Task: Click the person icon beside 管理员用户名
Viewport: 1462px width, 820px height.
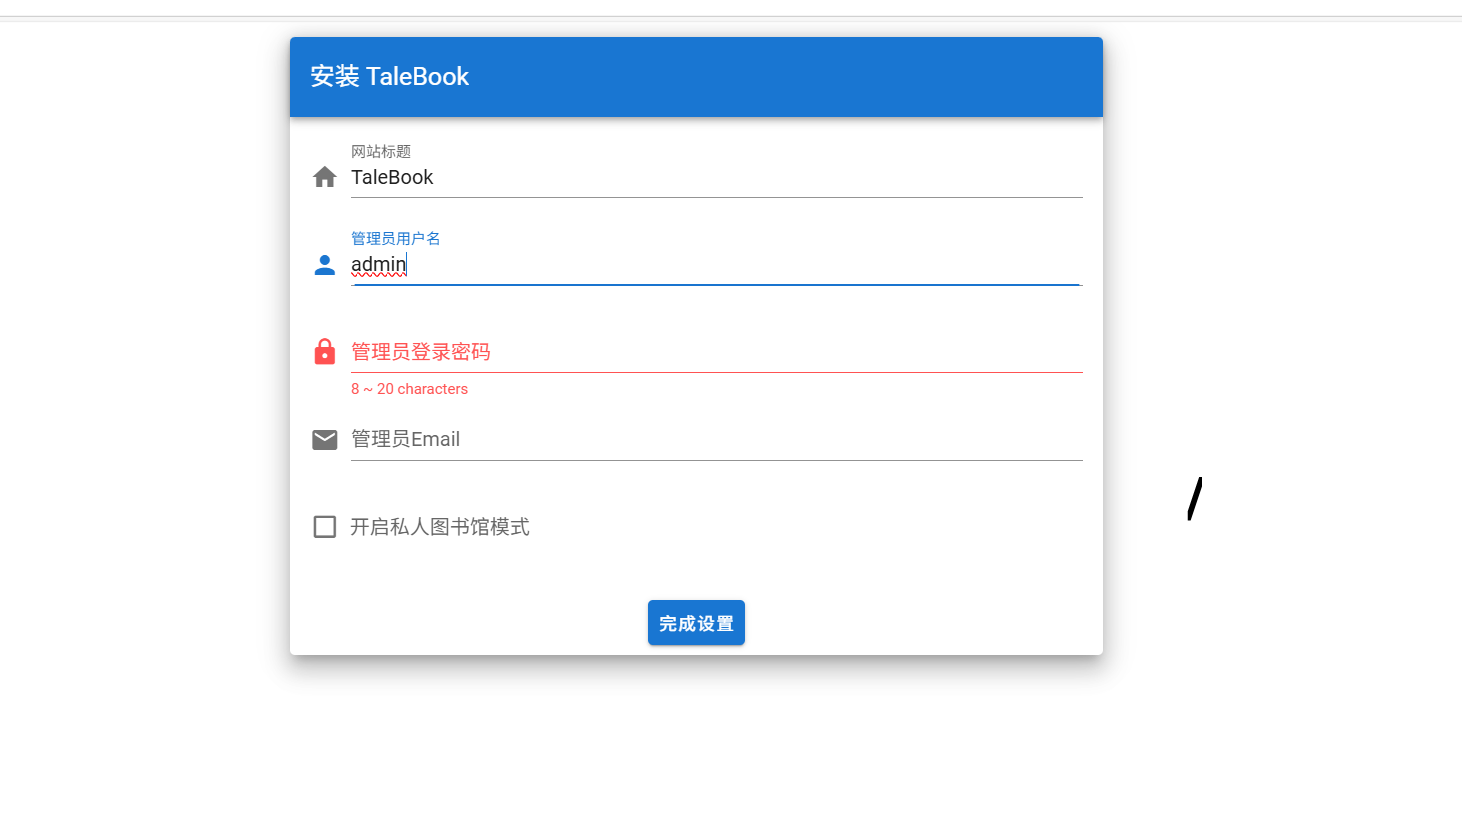Action: tap(325, 265)
